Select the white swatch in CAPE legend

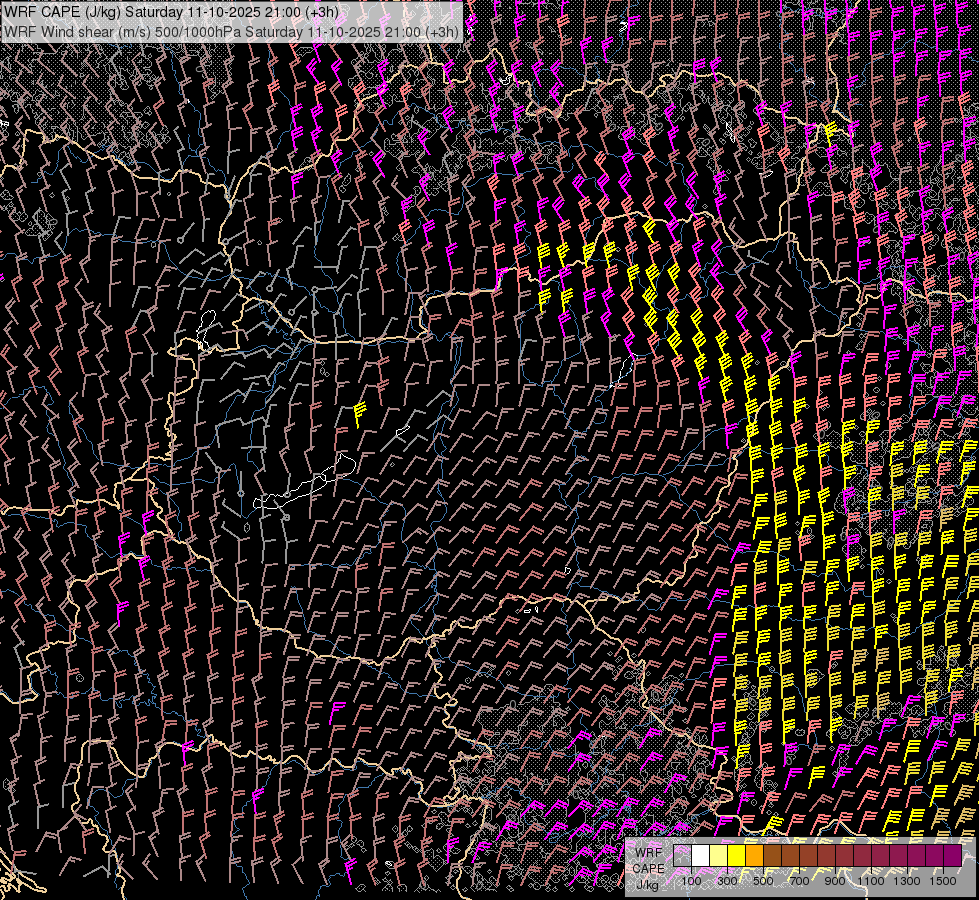point(700,855)
